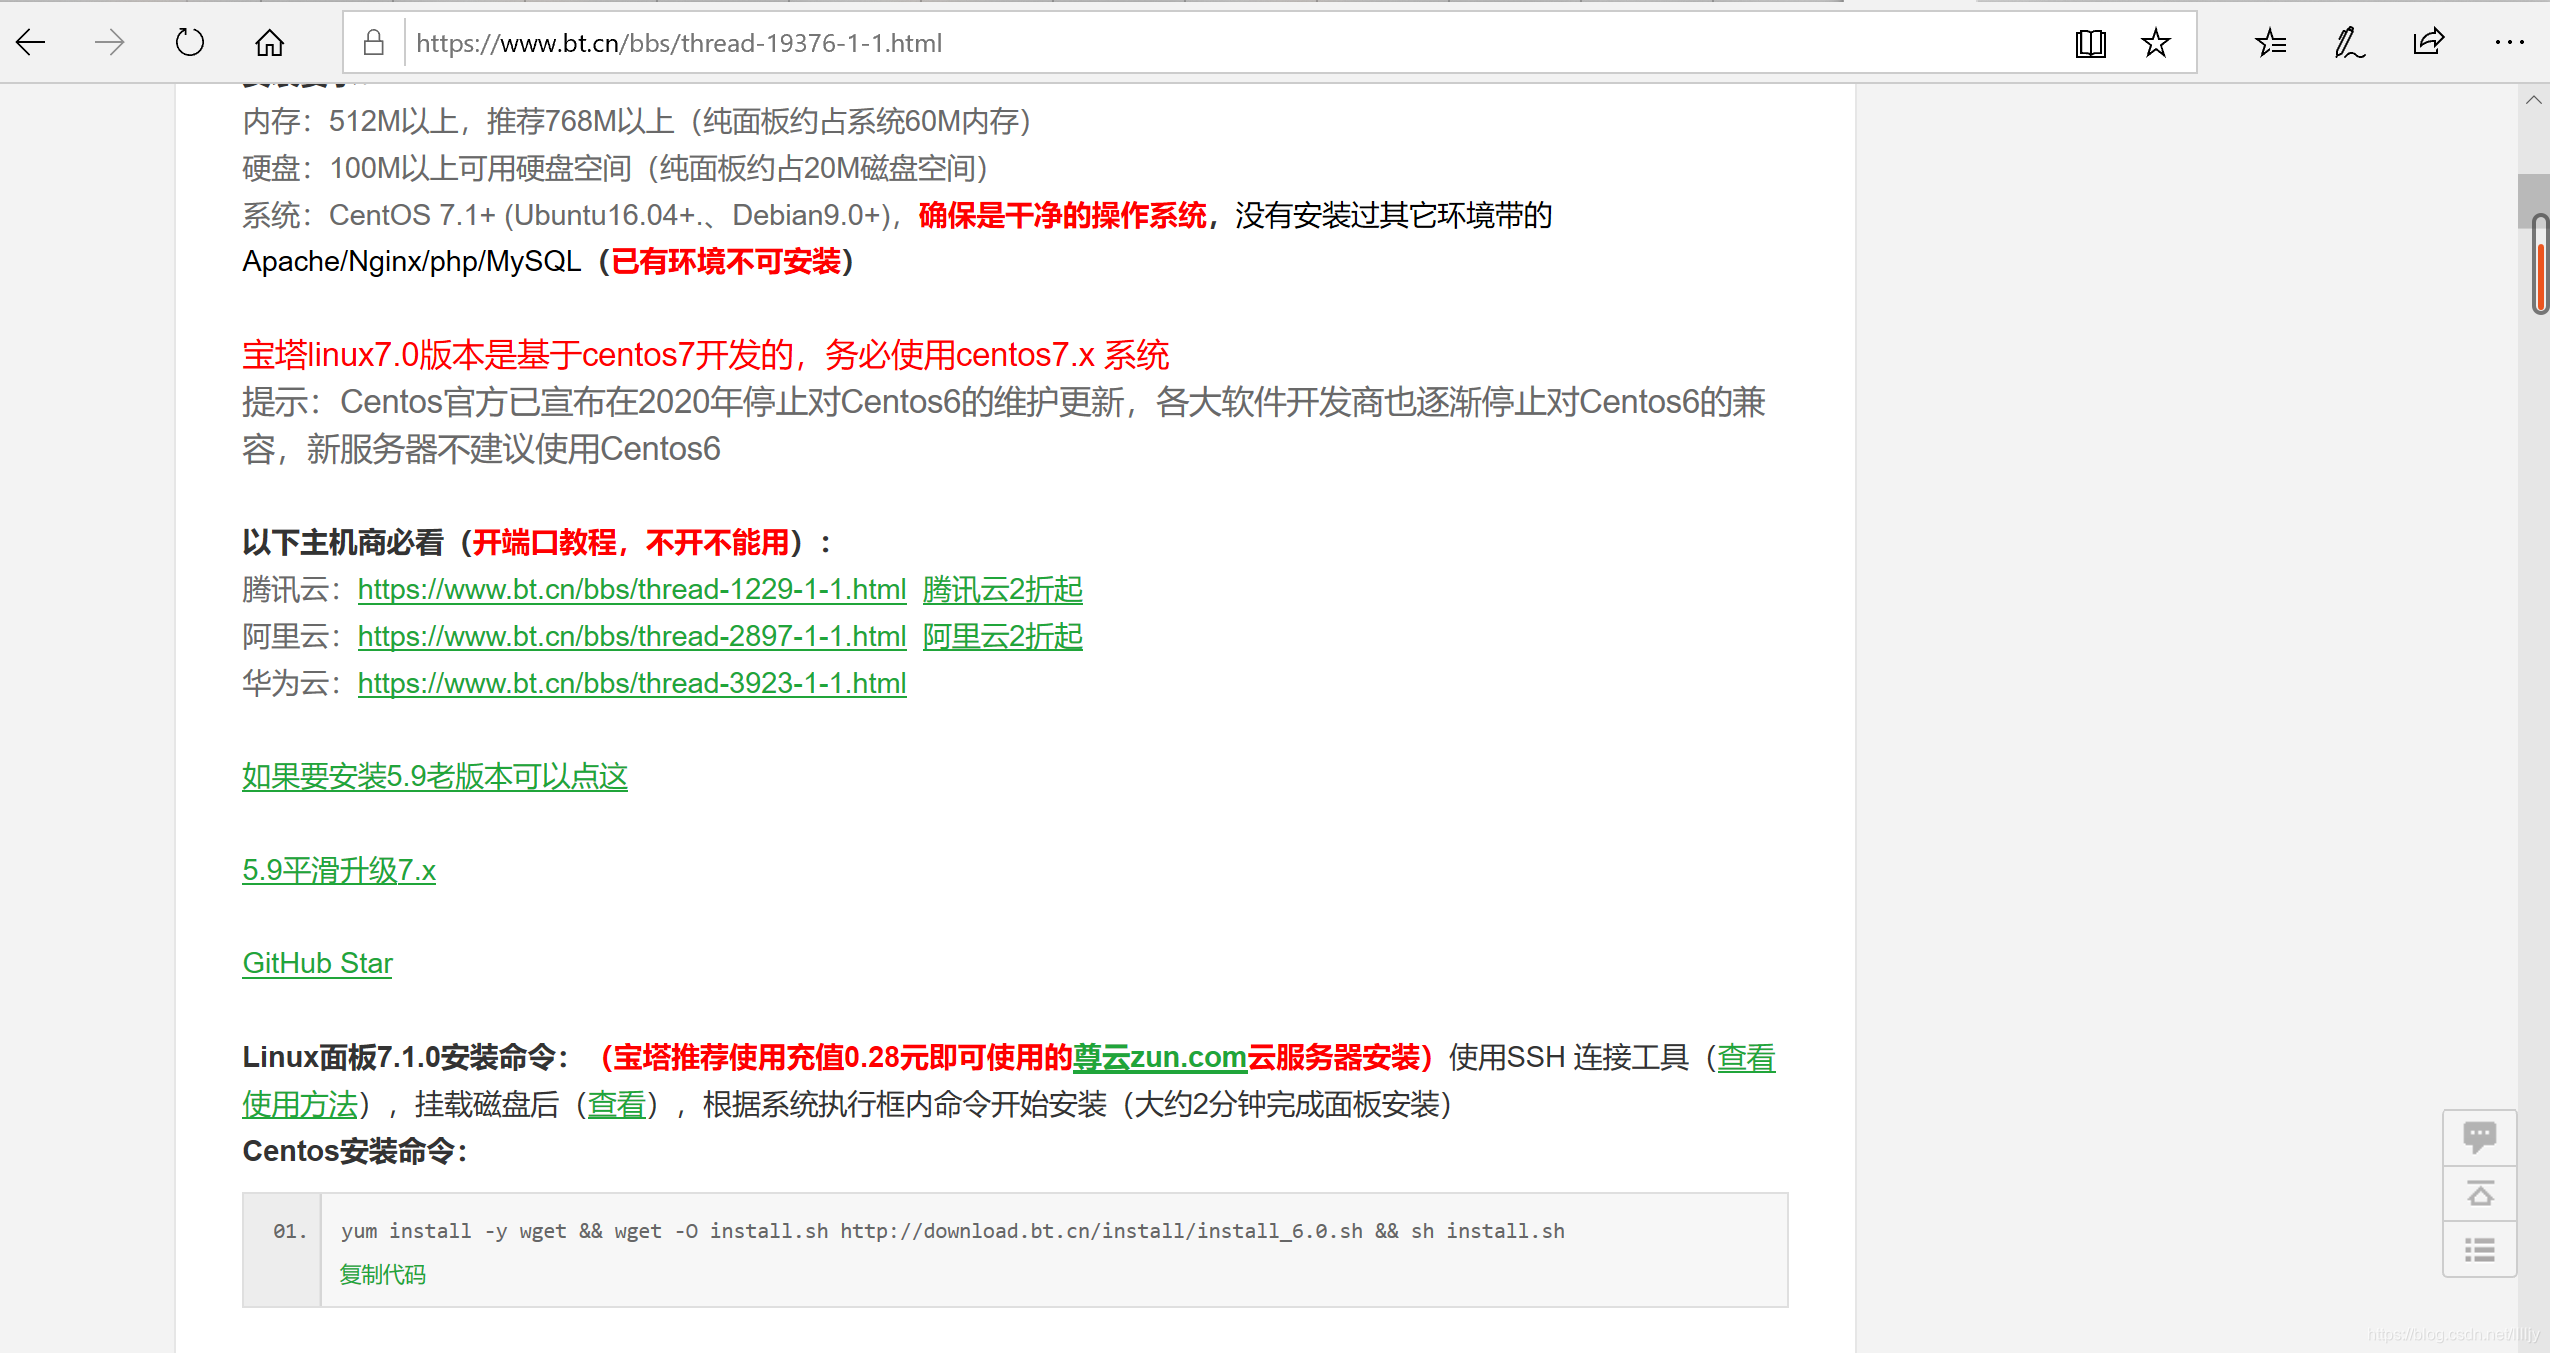Share this page icon
This screenshot has height=1353, width=2550.
pos(2428,42)
